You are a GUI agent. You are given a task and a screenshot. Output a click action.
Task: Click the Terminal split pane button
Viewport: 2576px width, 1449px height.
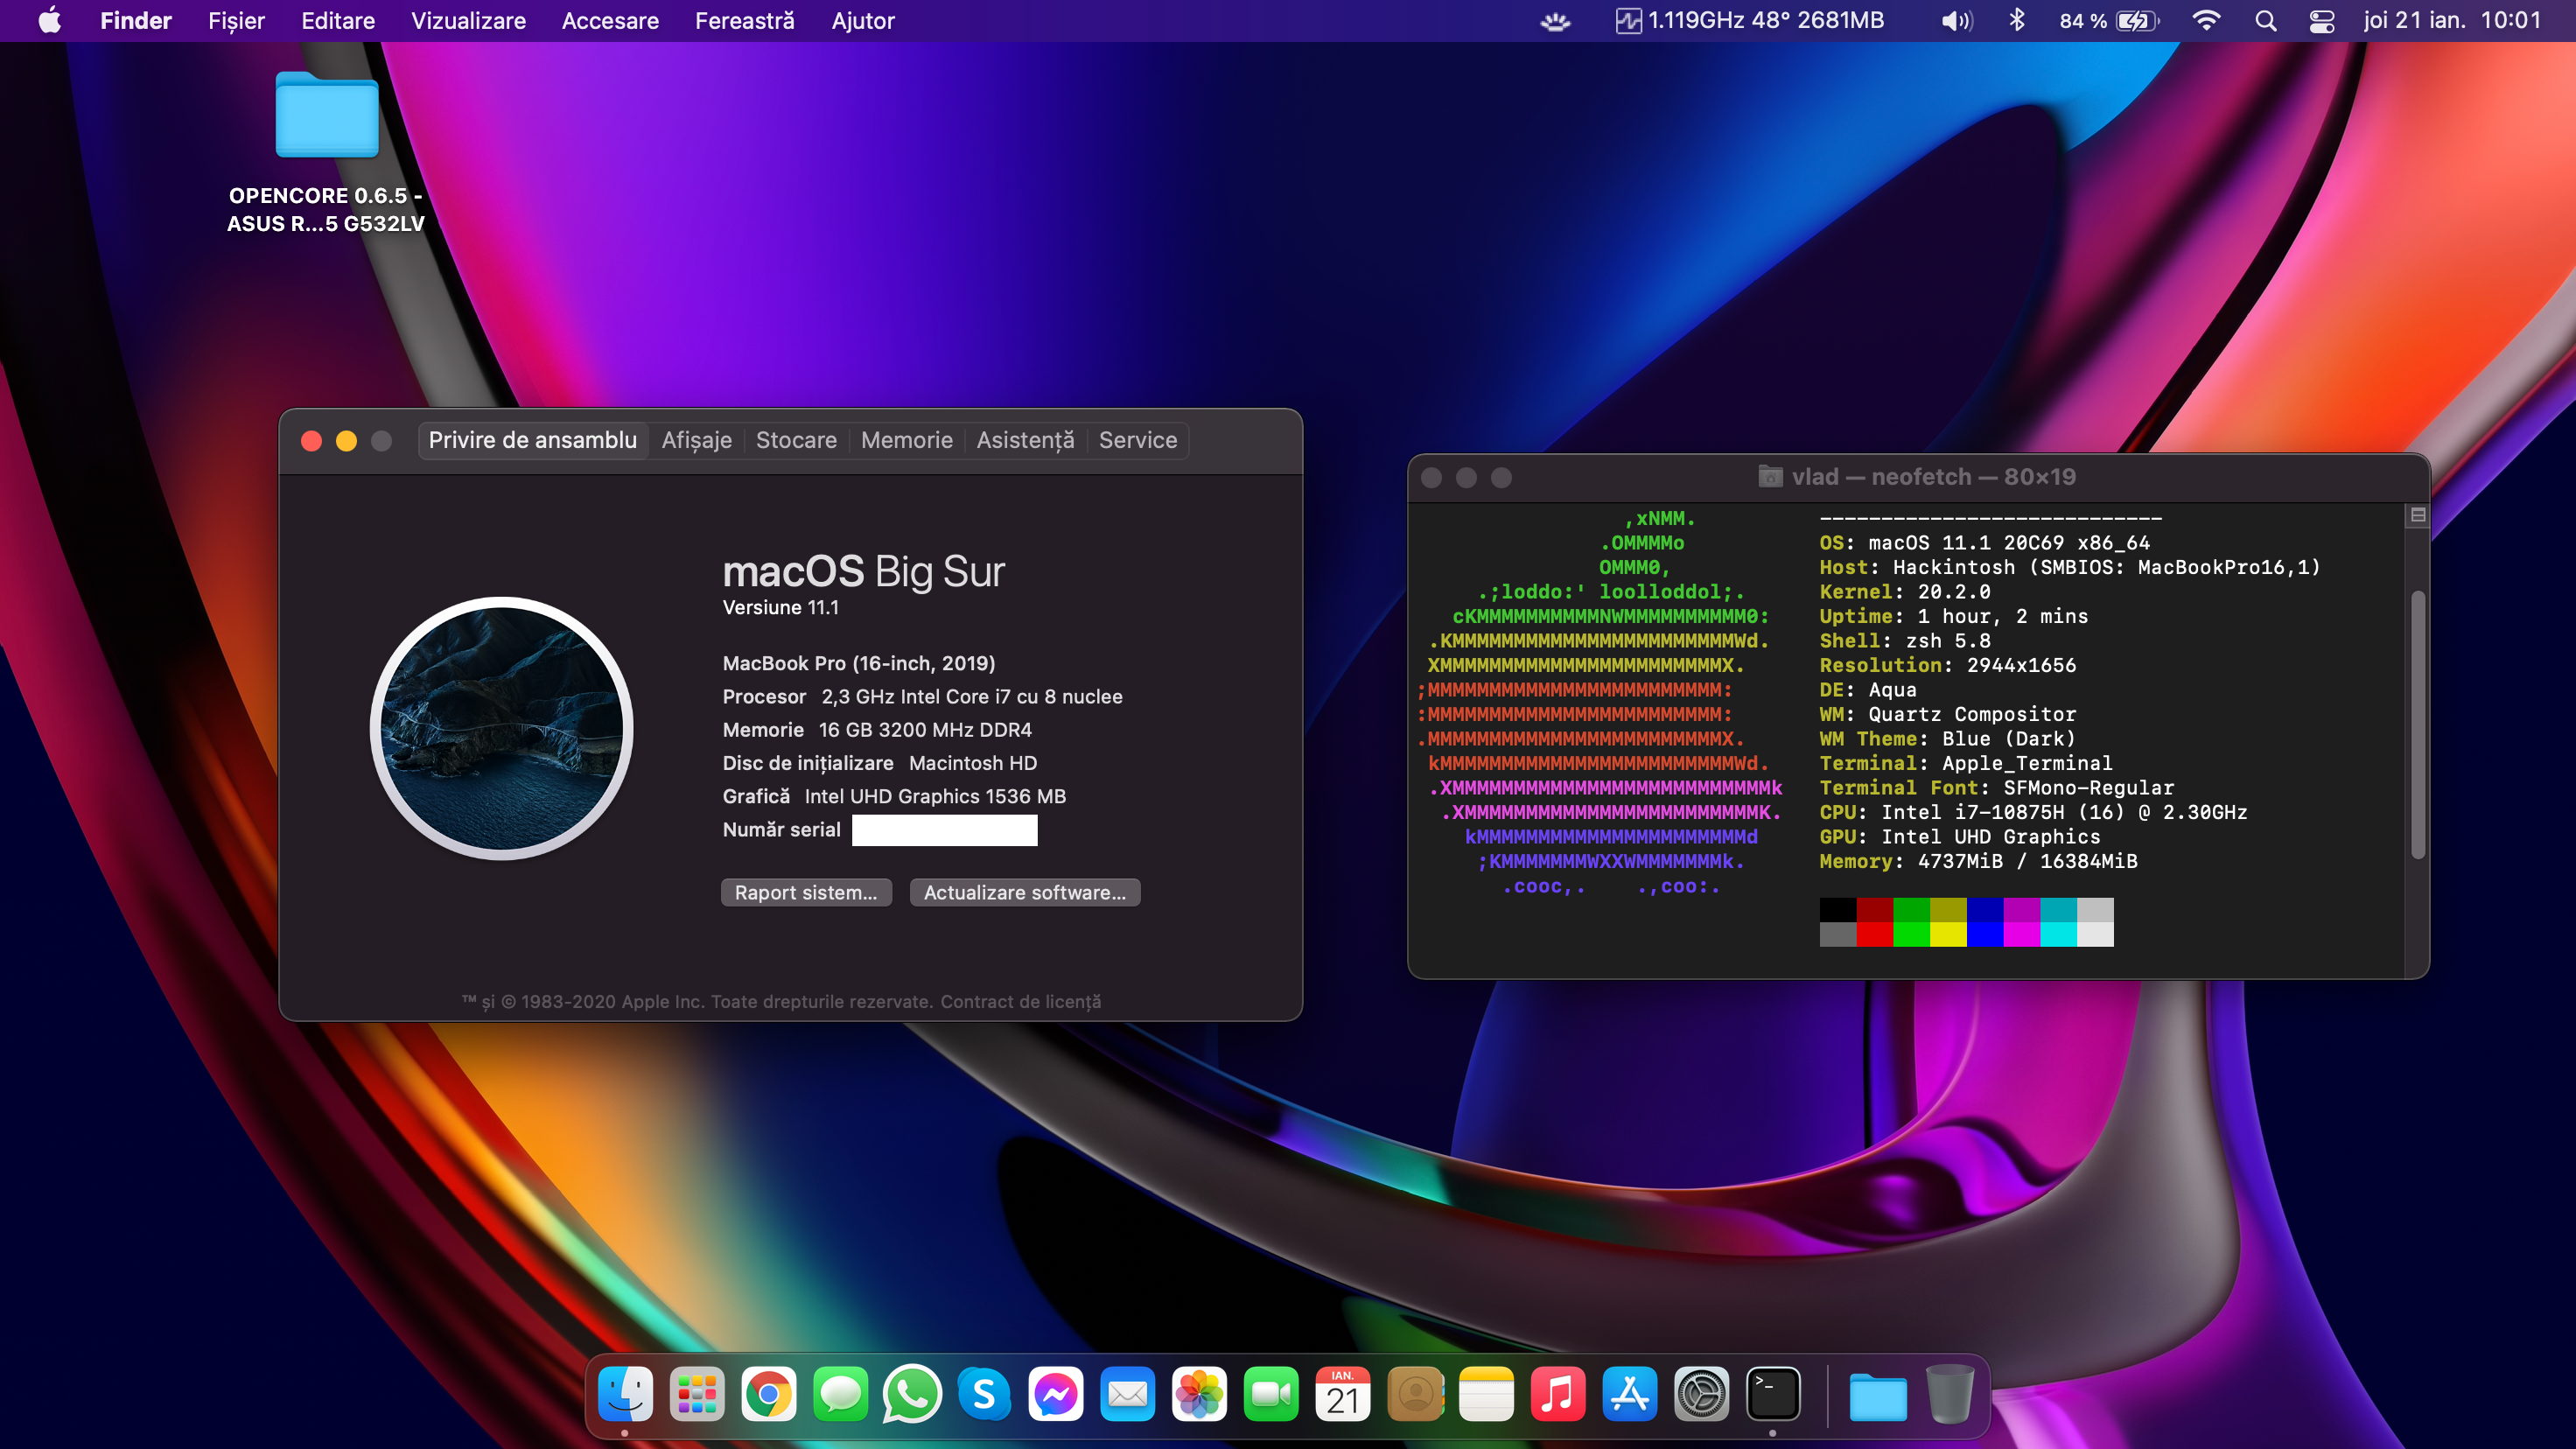click(2418, 515)
